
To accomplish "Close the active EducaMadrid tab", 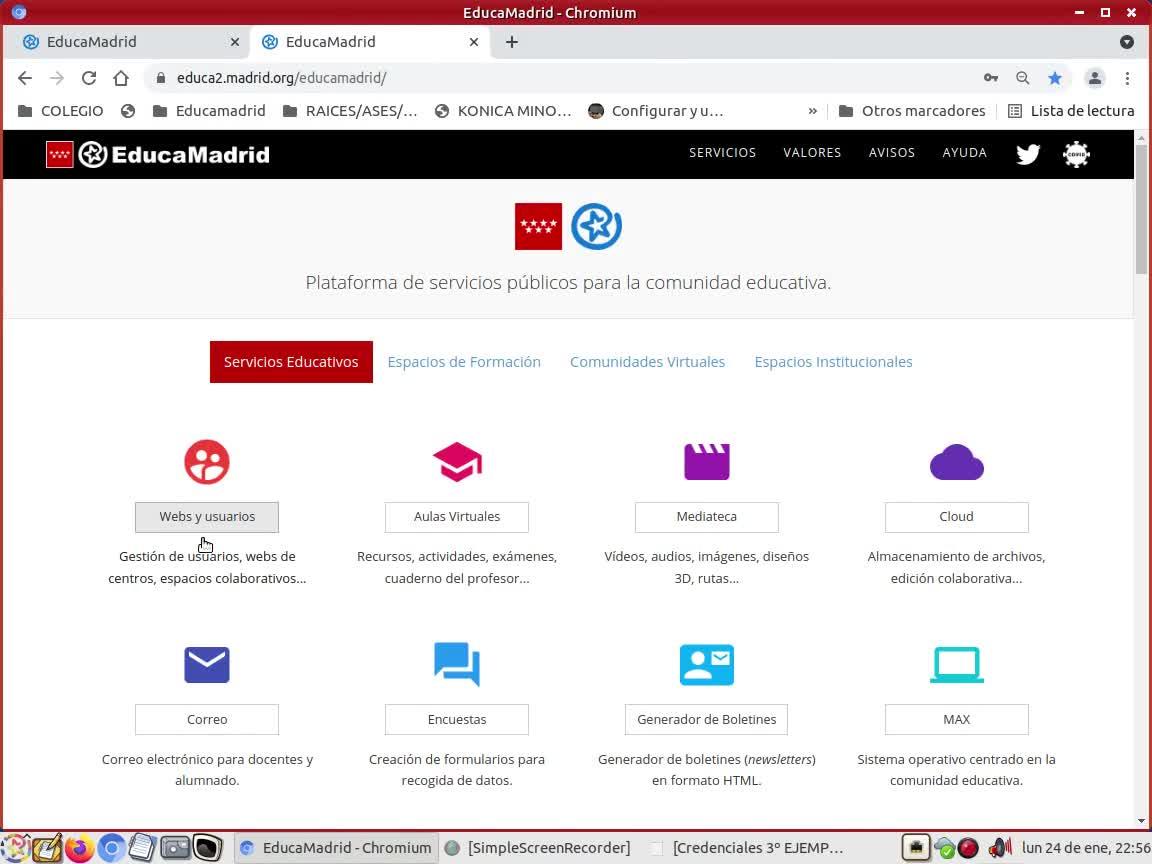I will [x=474, y=42].
